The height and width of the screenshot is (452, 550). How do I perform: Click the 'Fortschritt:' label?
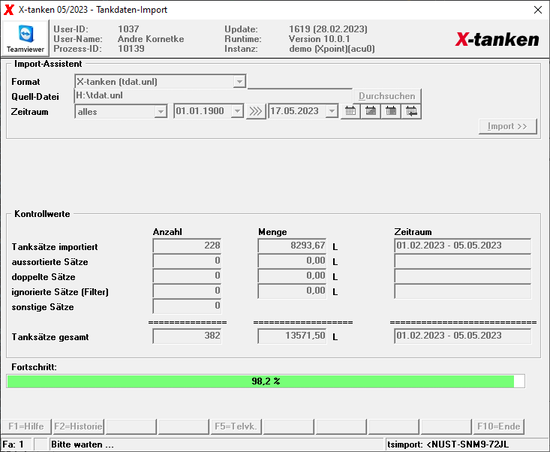[x=34, y=367]
